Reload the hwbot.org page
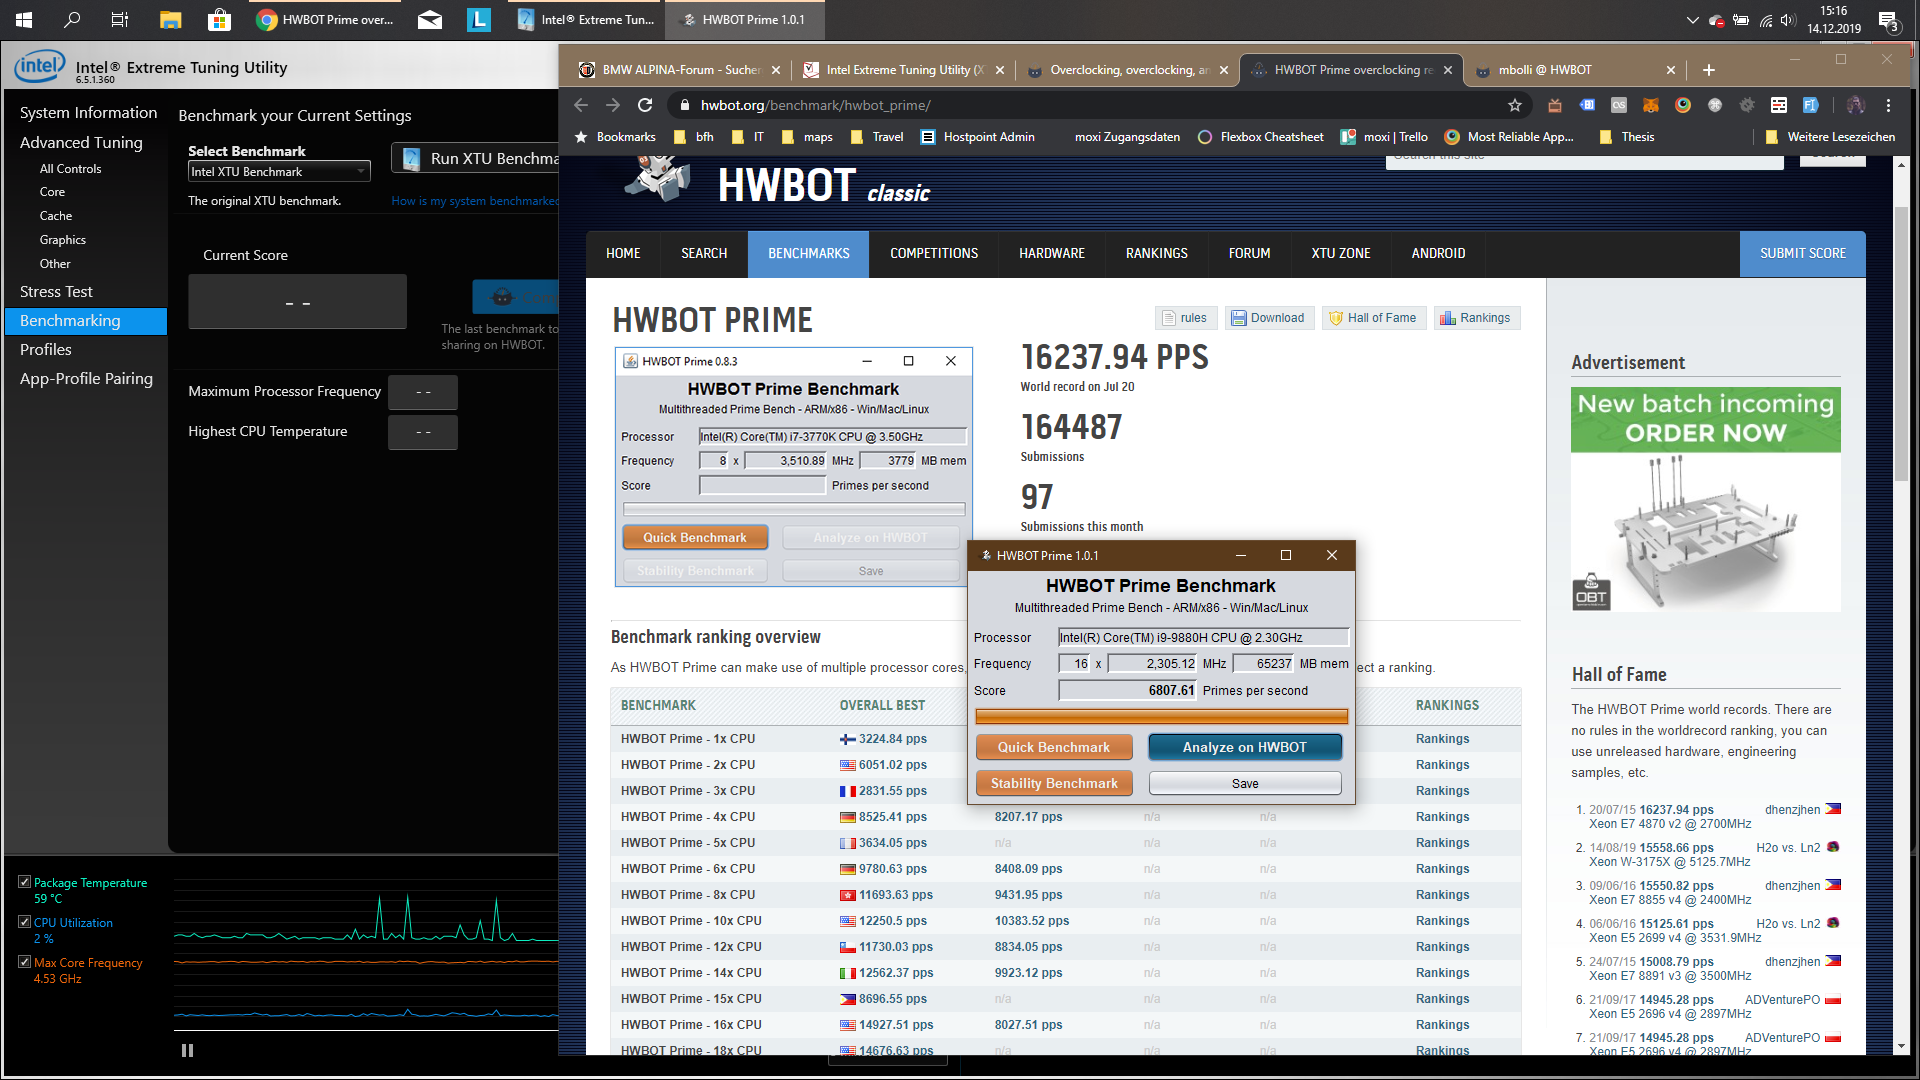Image resolution: width=1920 pixels, height=1080 pixels. point(645,105)
